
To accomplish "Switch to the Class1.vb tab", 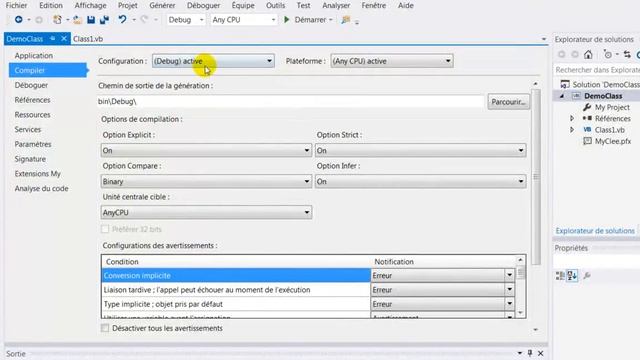I will pos(88,39).
